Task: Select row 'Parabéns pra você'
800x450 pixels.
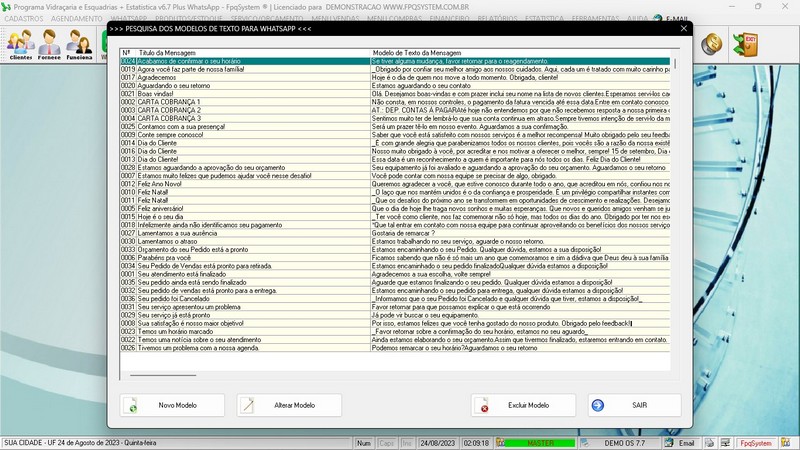Action: [x=395, y=258]
